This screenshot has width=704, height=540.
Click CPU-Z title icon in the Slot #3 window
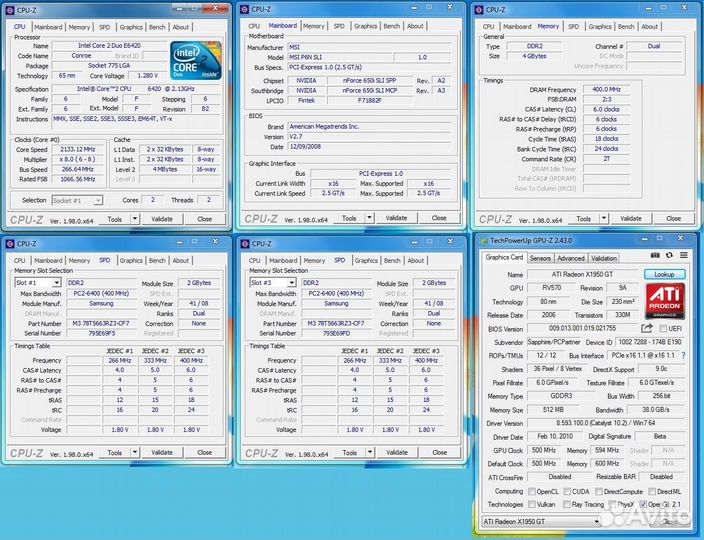[x=245, y=244]
